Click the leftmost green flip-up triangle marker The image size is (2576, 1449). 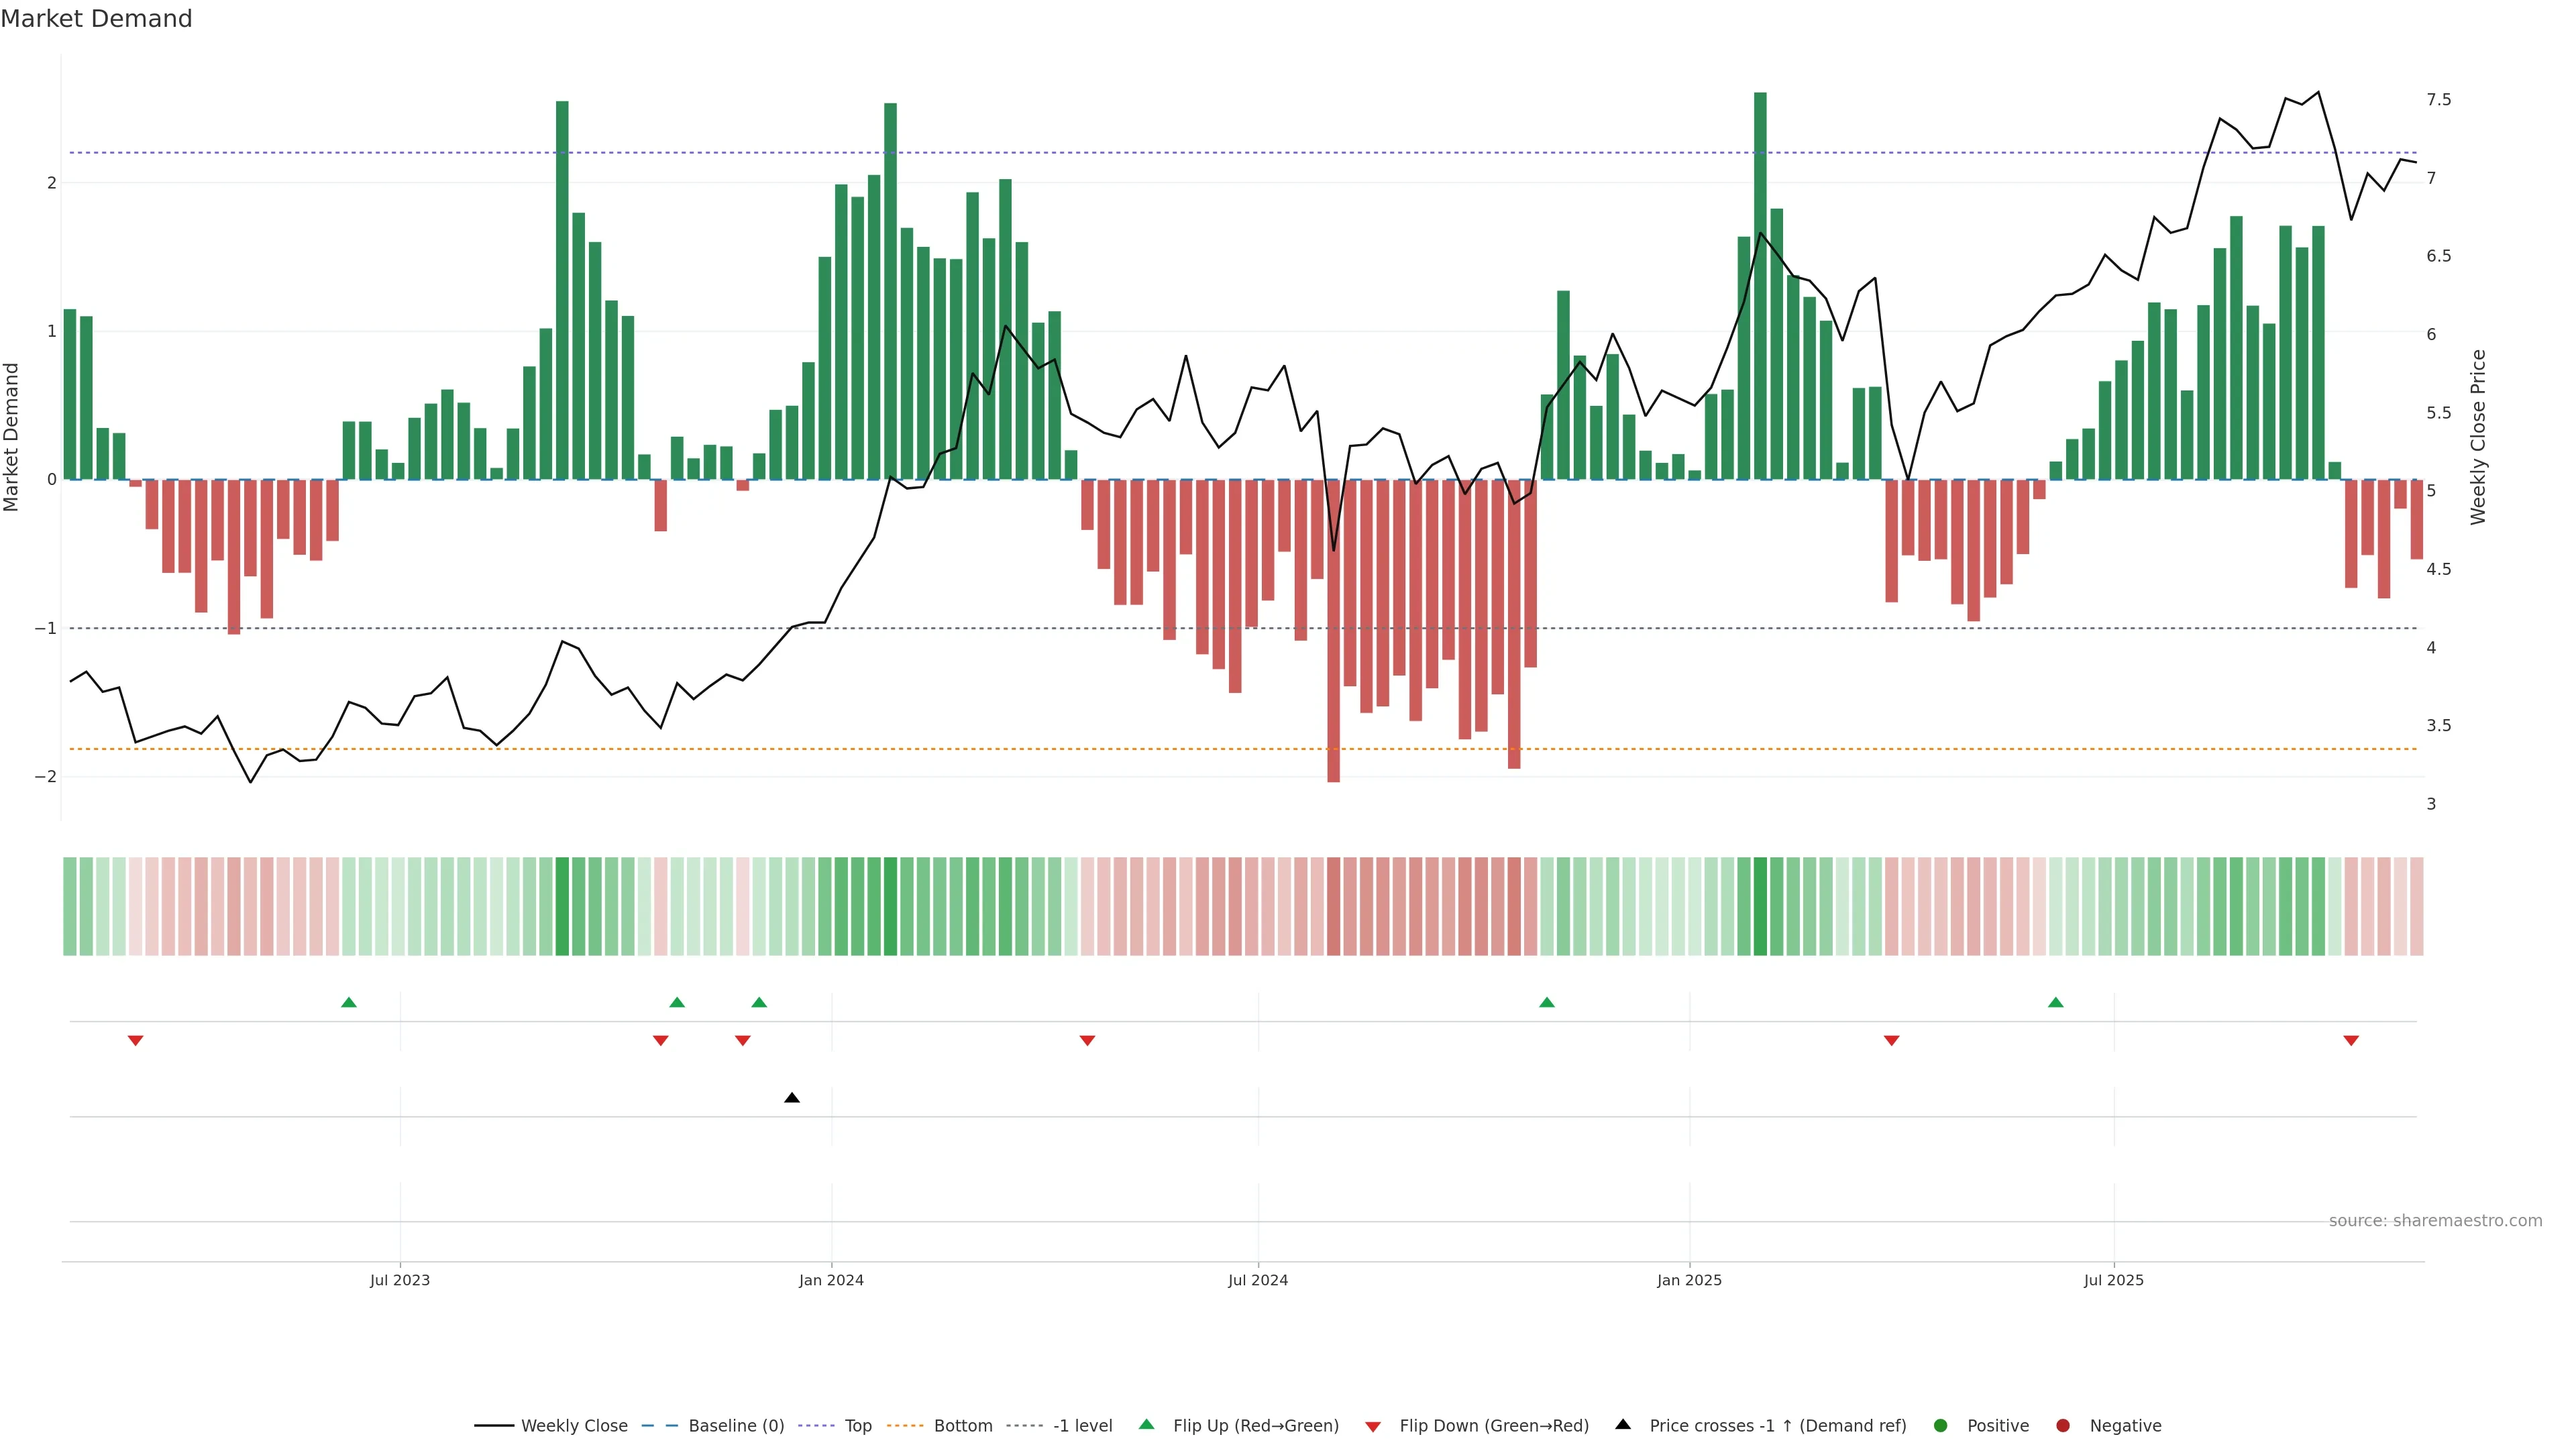pyautogui.click(x=349, y=1002)
